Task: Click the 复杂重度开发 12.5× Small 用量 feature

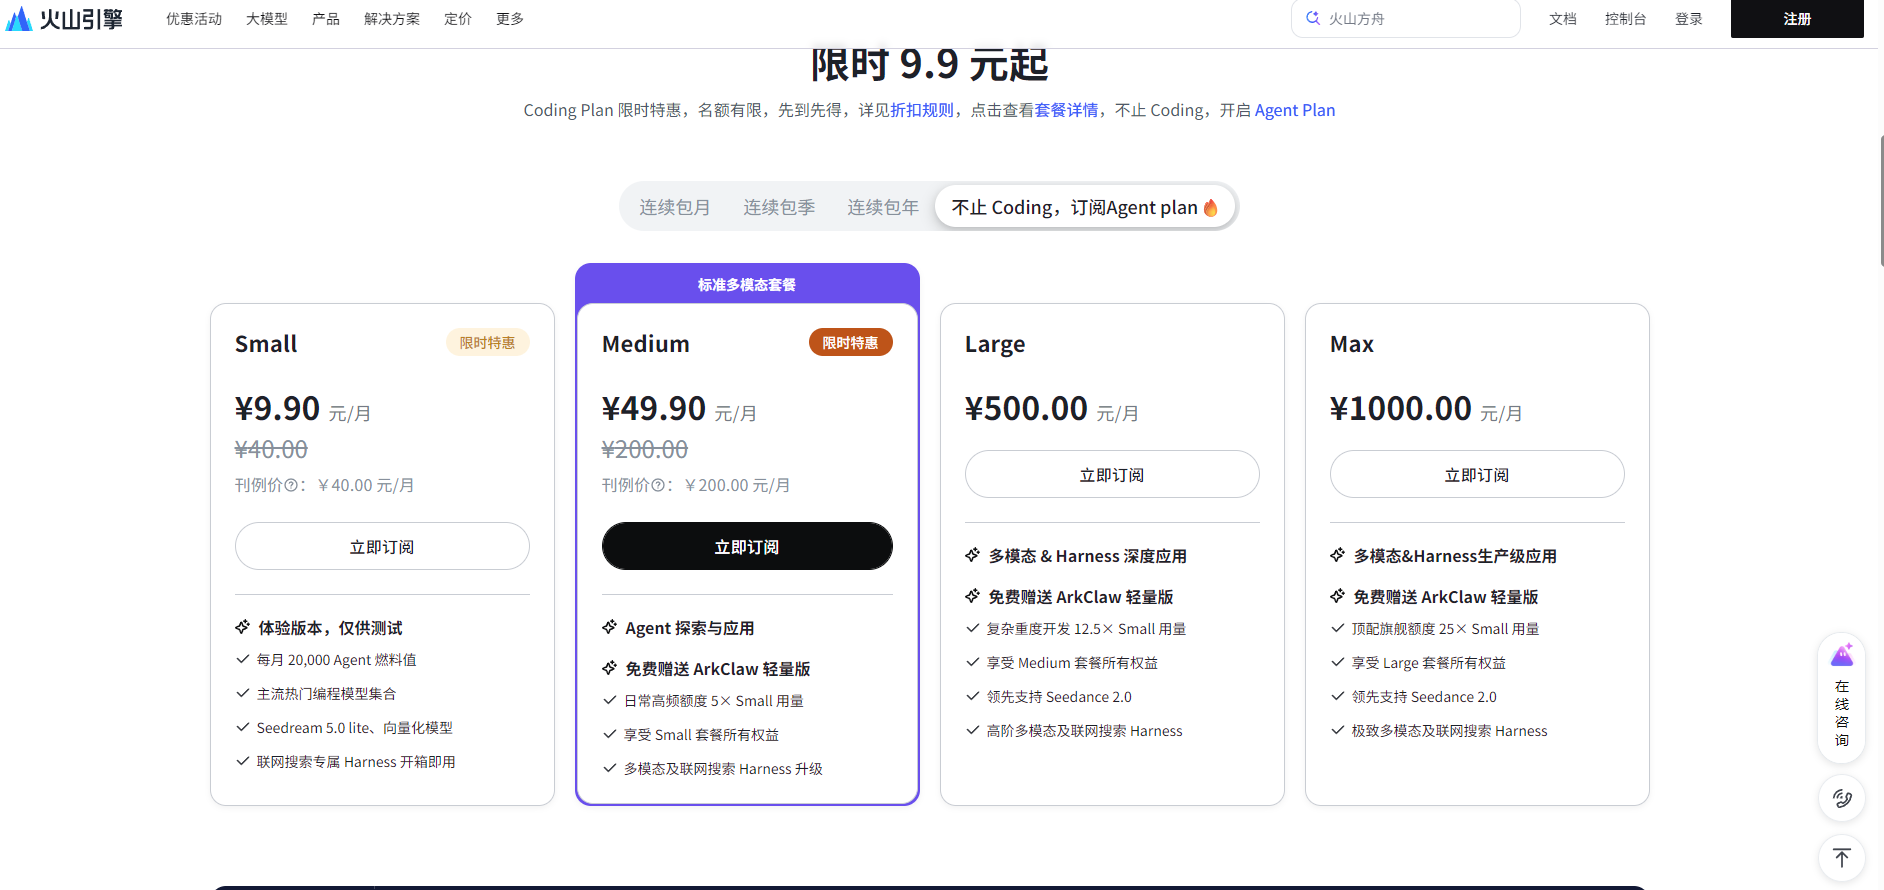Action: tap(1086, 629)
